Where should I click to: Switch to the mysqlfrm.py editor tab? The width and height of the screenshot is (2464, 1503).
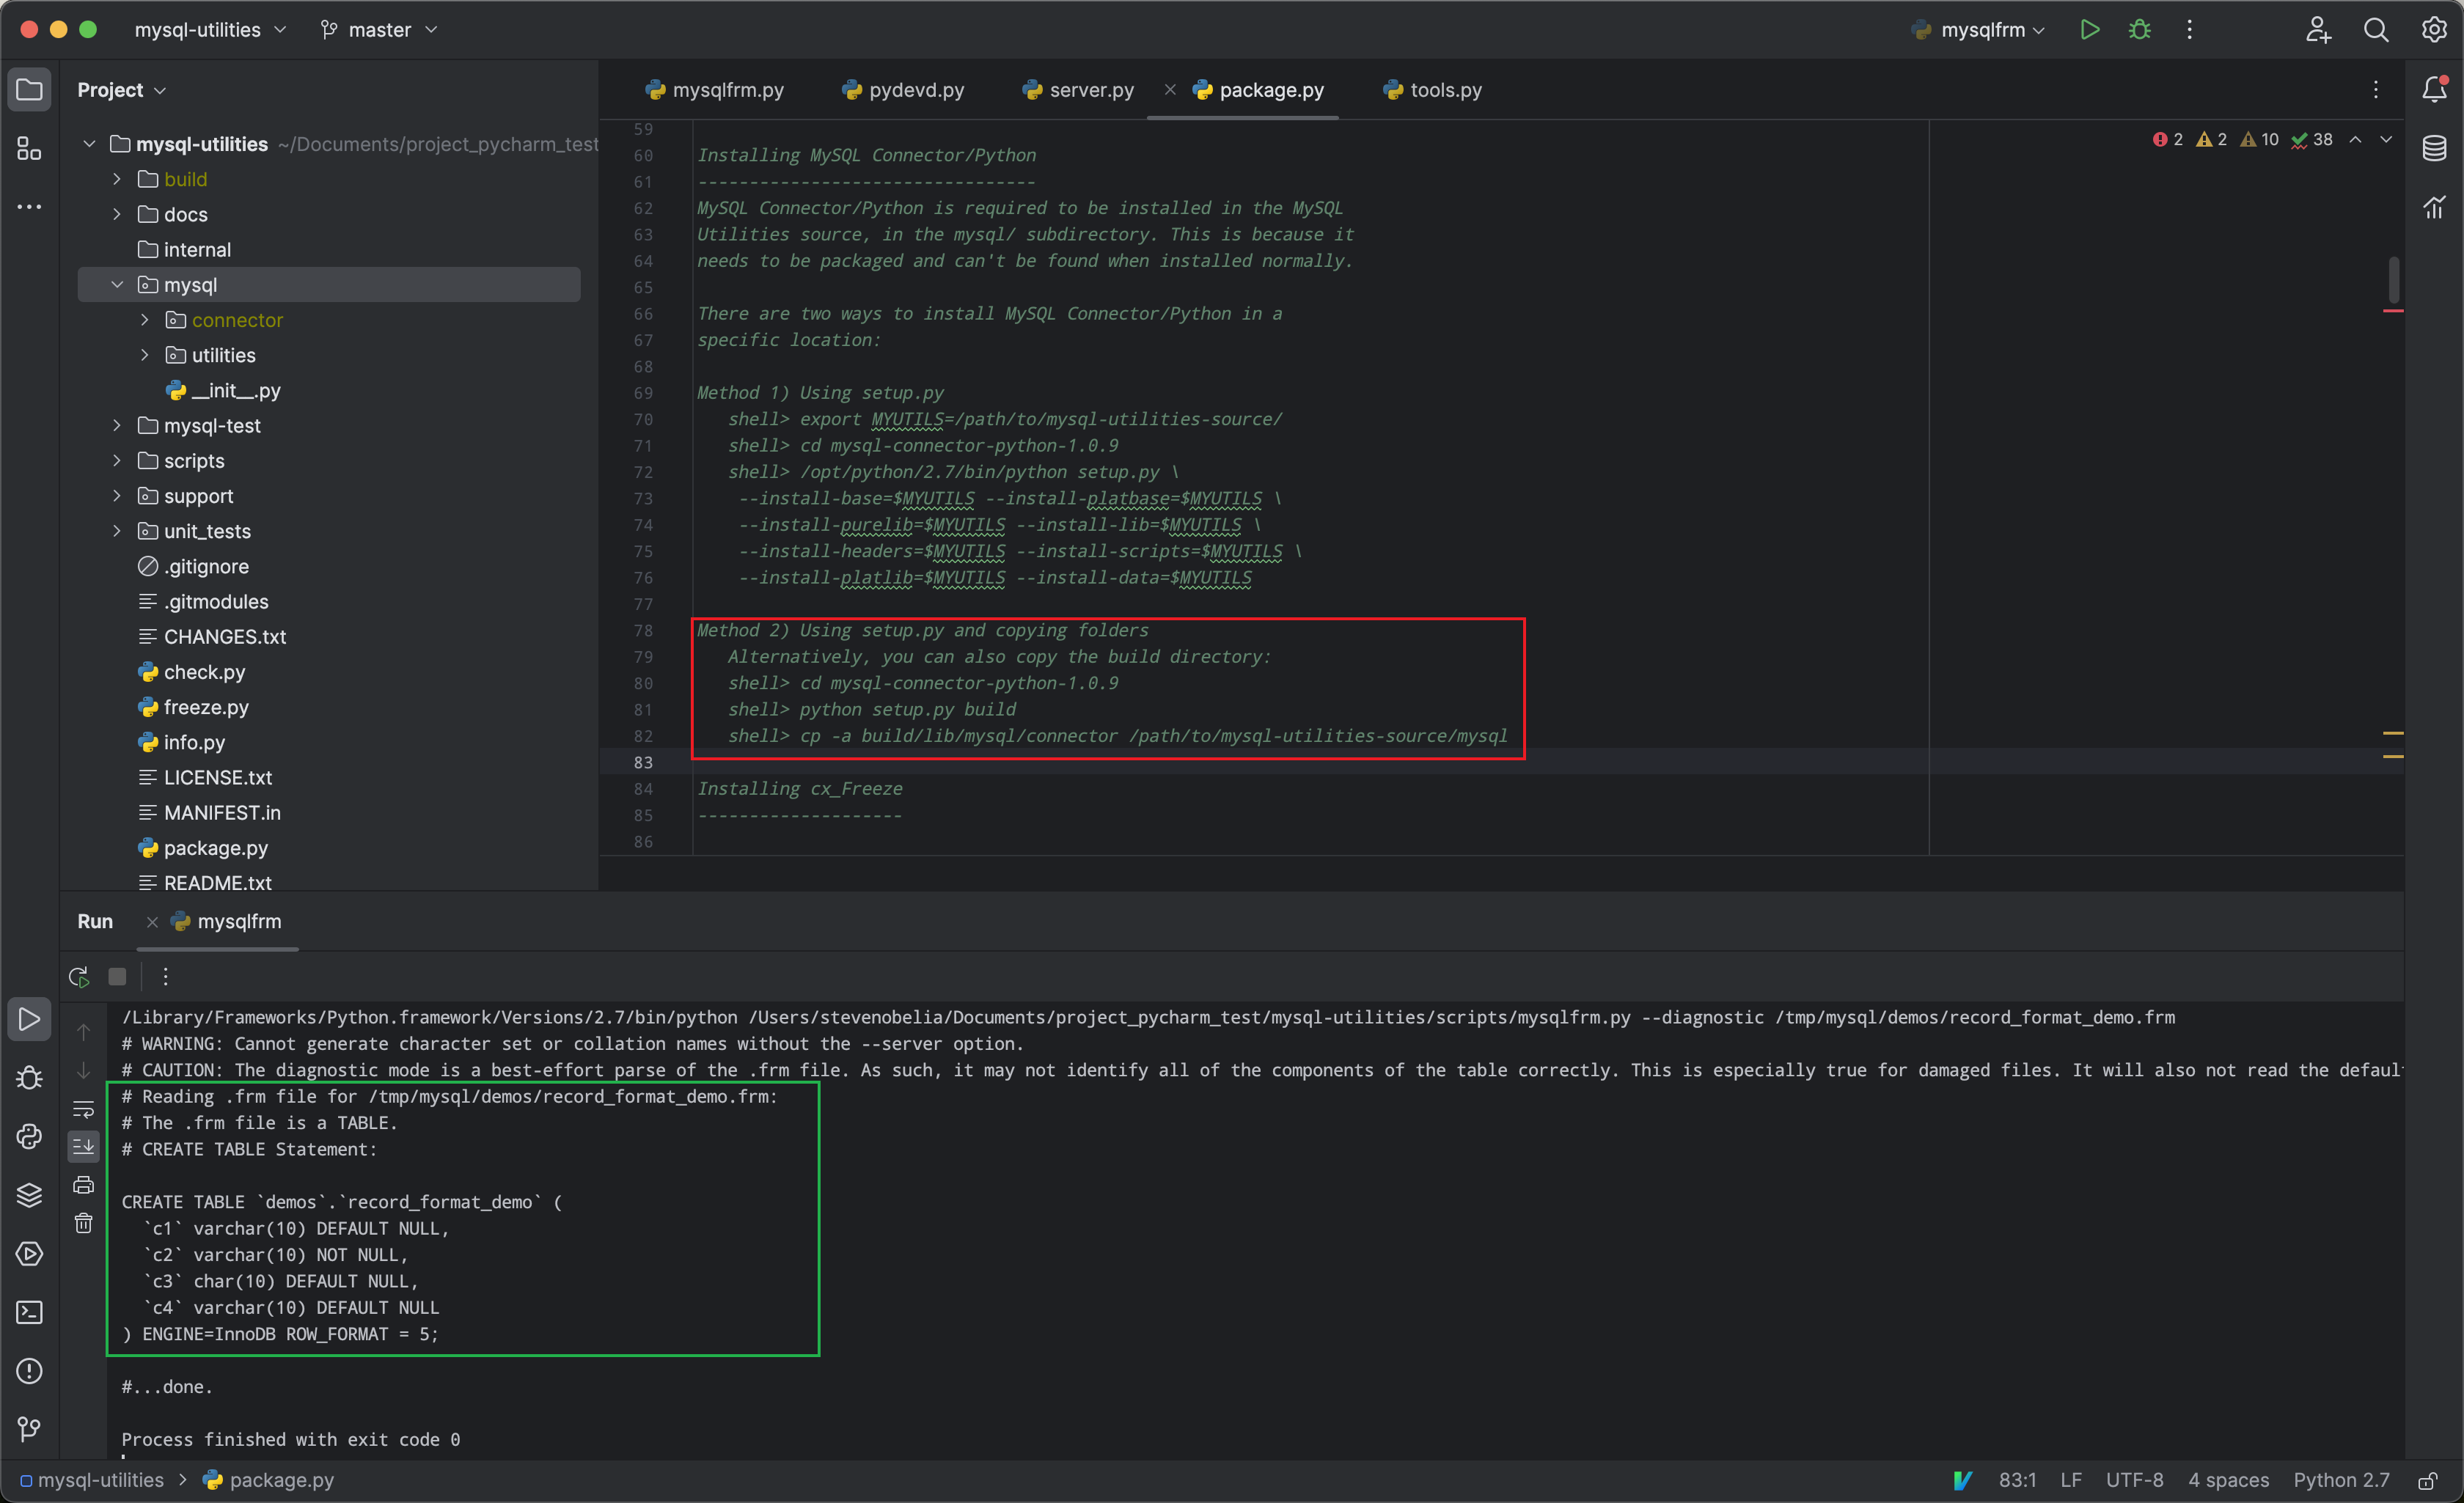727,90
